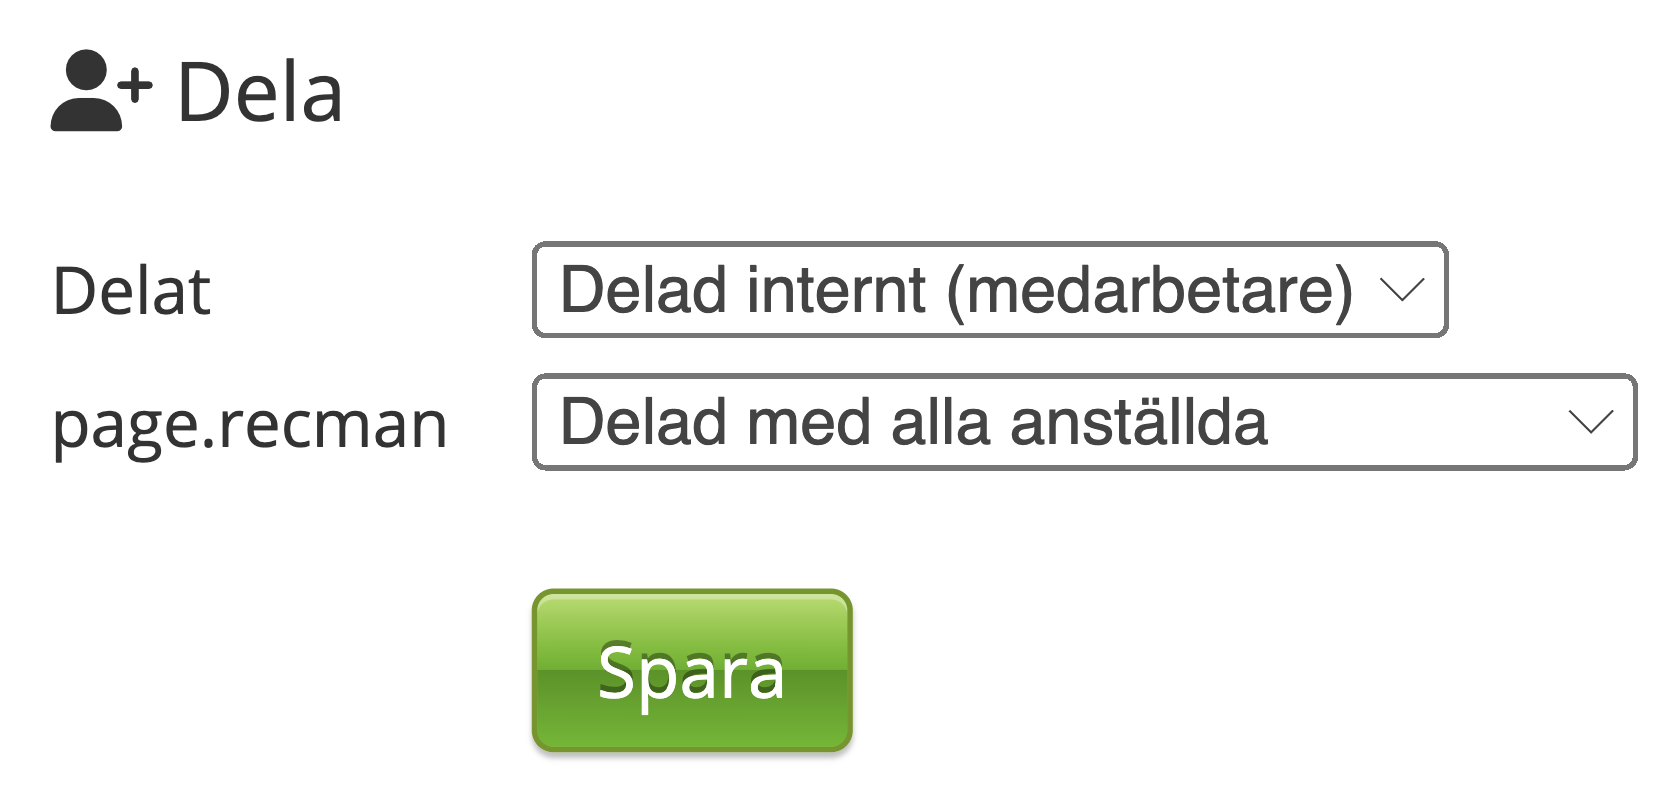The height and width of the screenshot is (788, 1664).
Task: Expand the Delat sharing selector
Action: point(989,290)
